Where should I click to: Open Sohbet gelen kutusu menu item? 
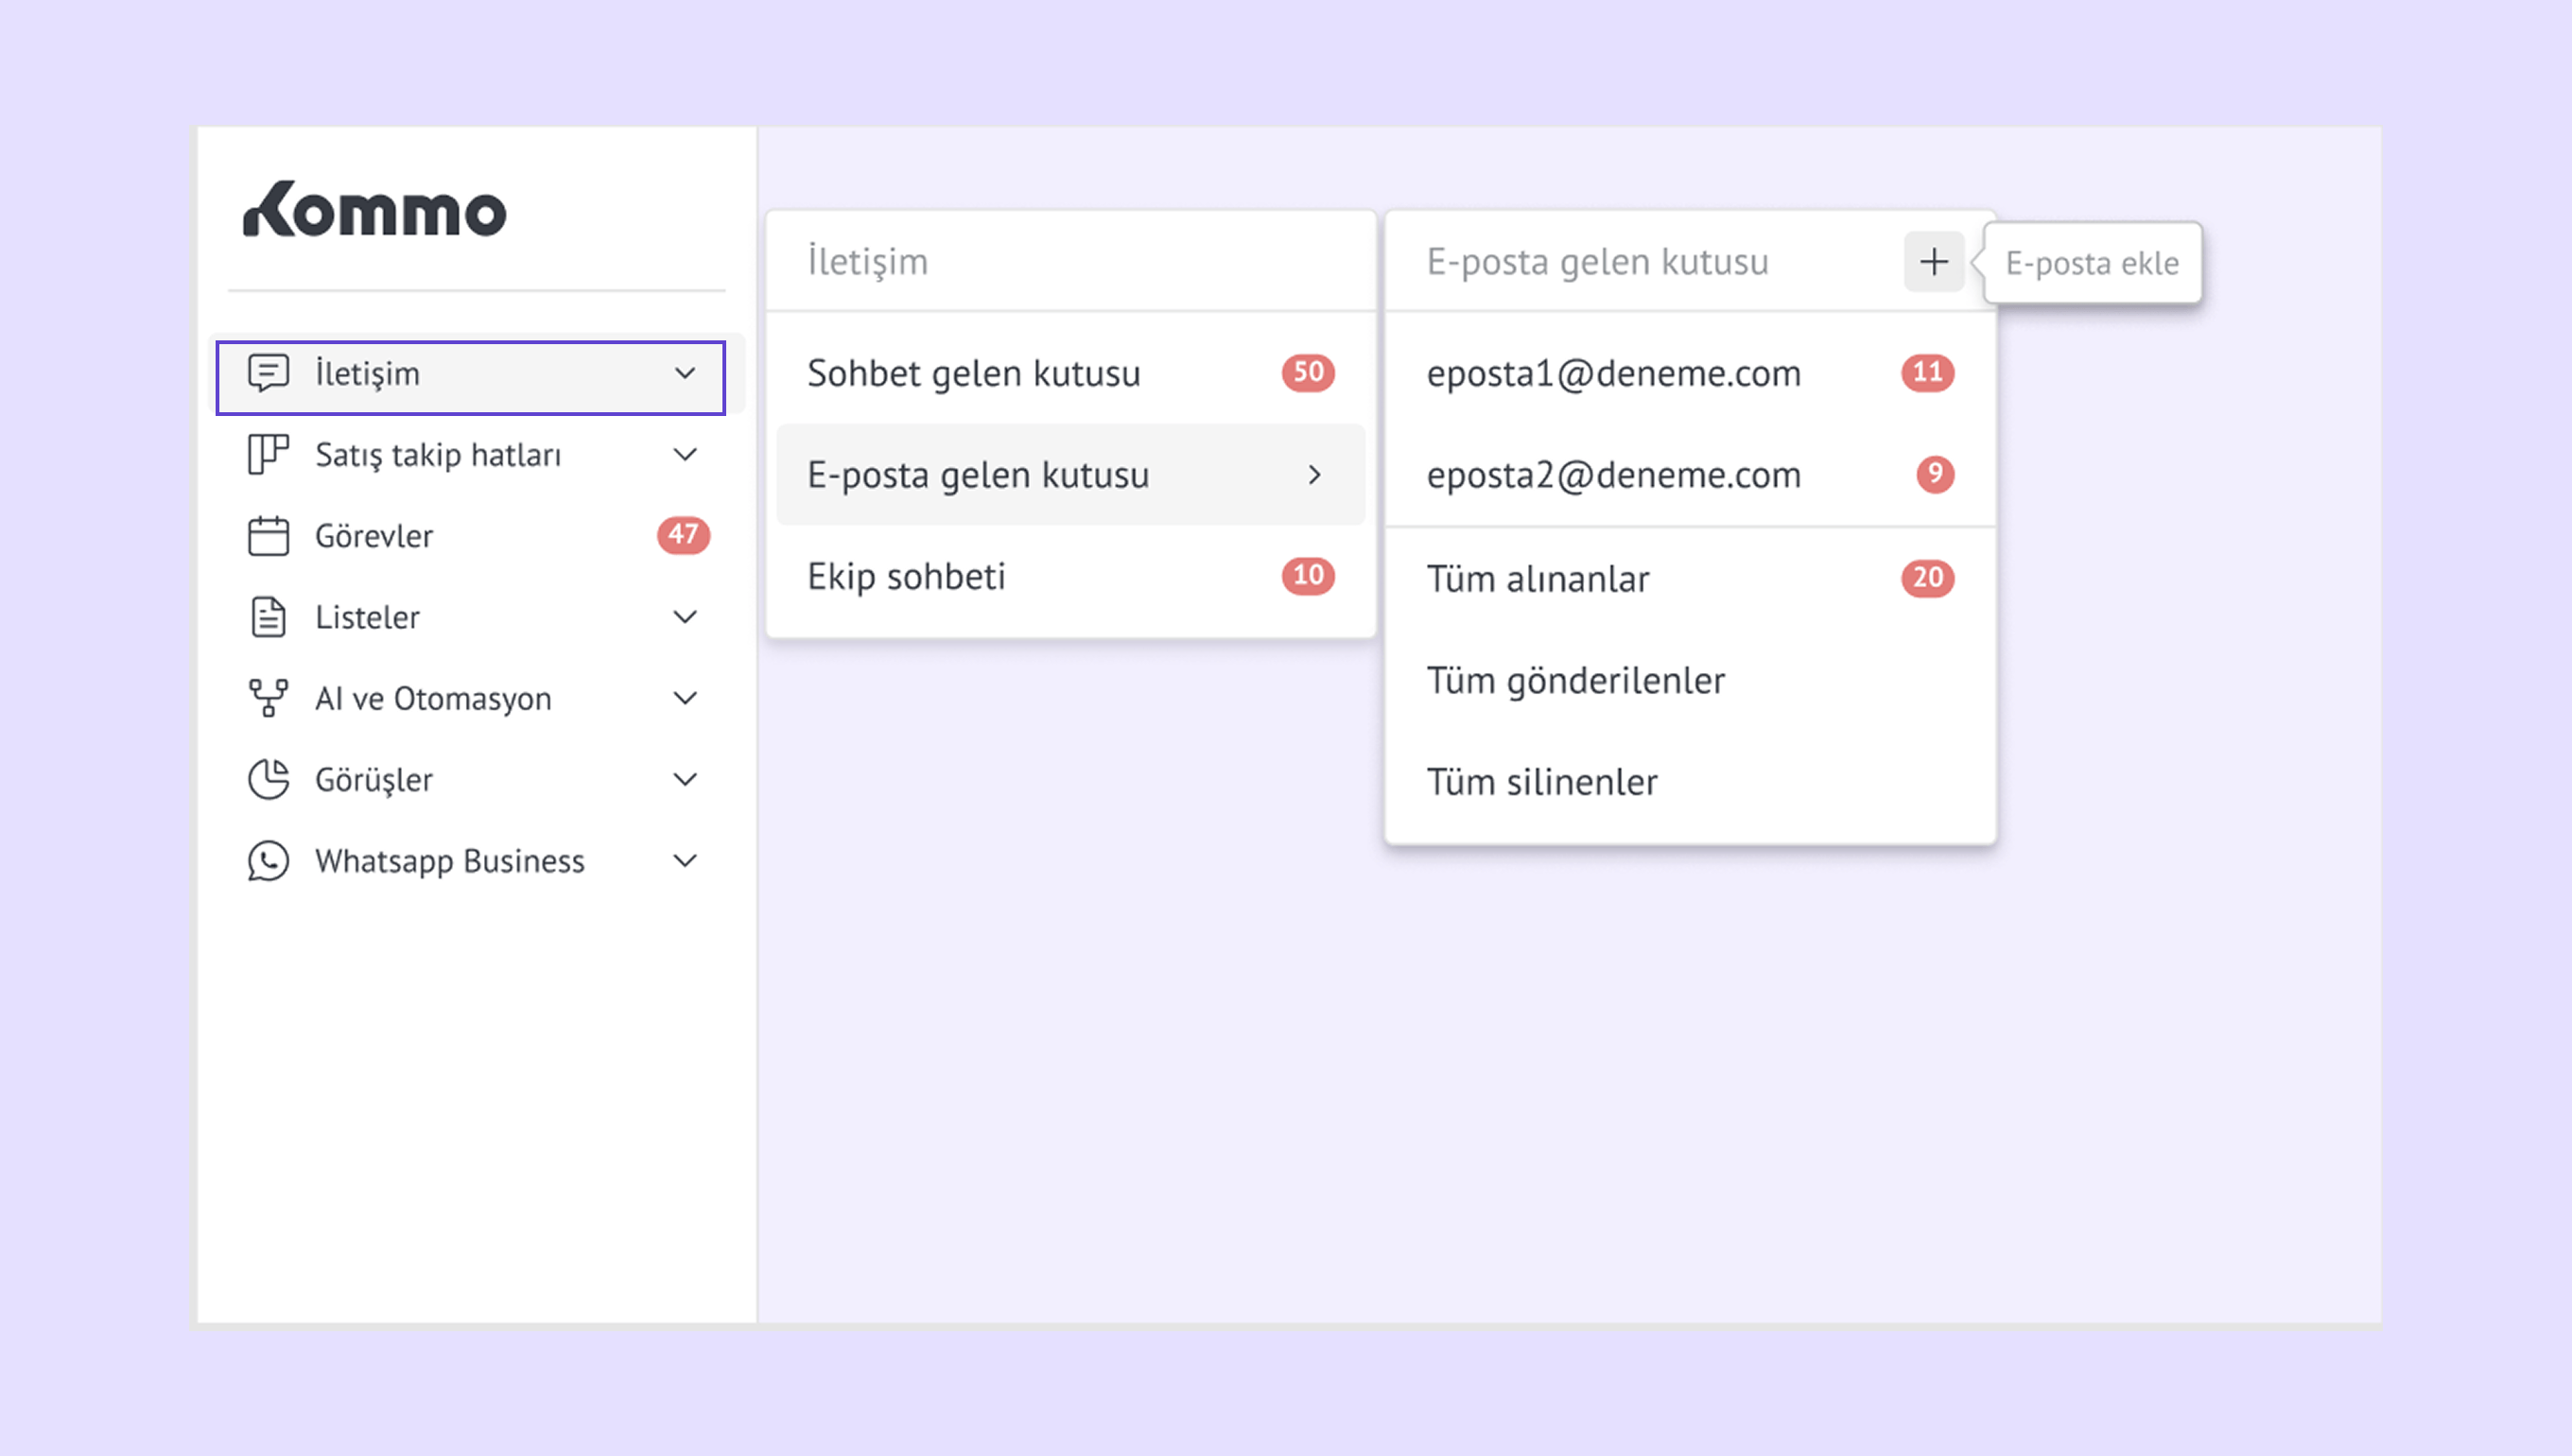pos(973,373)
